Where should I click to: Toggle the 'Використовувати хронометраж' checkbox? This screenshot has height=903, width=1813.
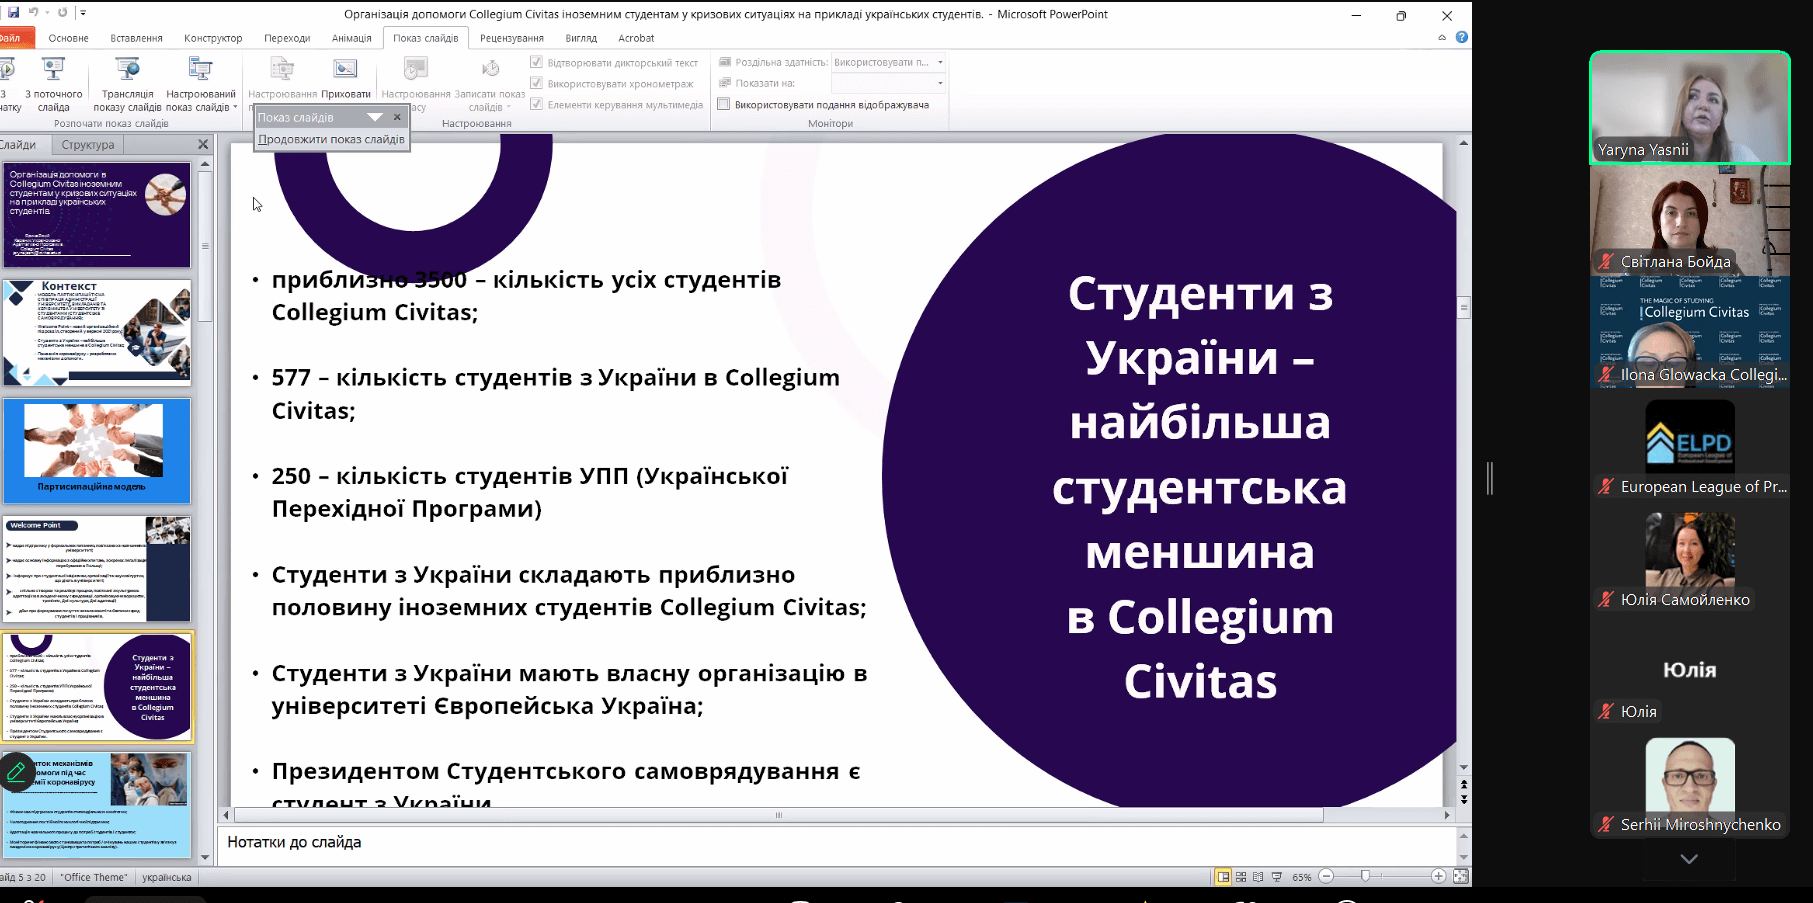pos(536,83)
